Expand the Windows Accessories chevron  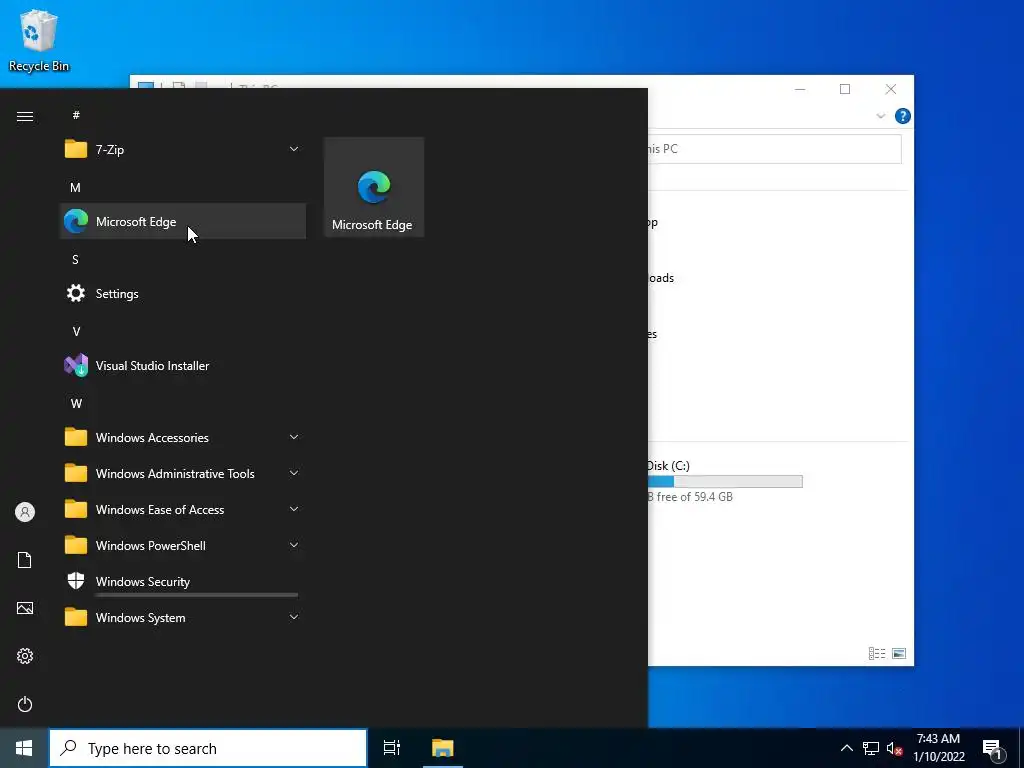[x=294, y=438]
